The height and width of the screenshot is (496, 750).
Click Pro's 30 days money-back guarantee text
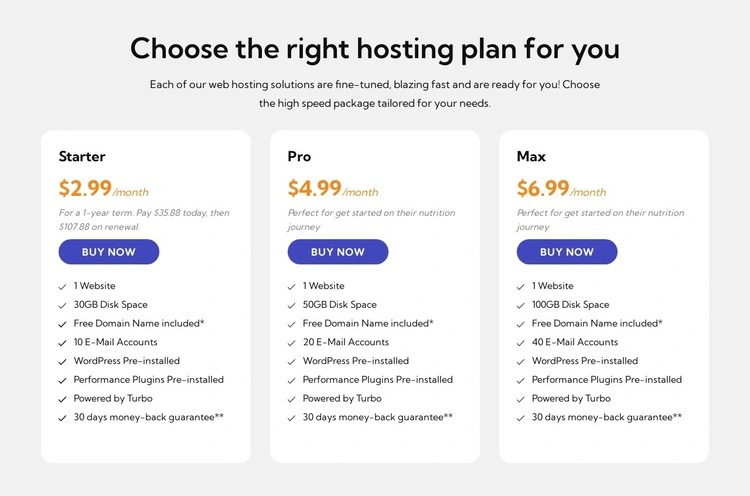point(377,417)
